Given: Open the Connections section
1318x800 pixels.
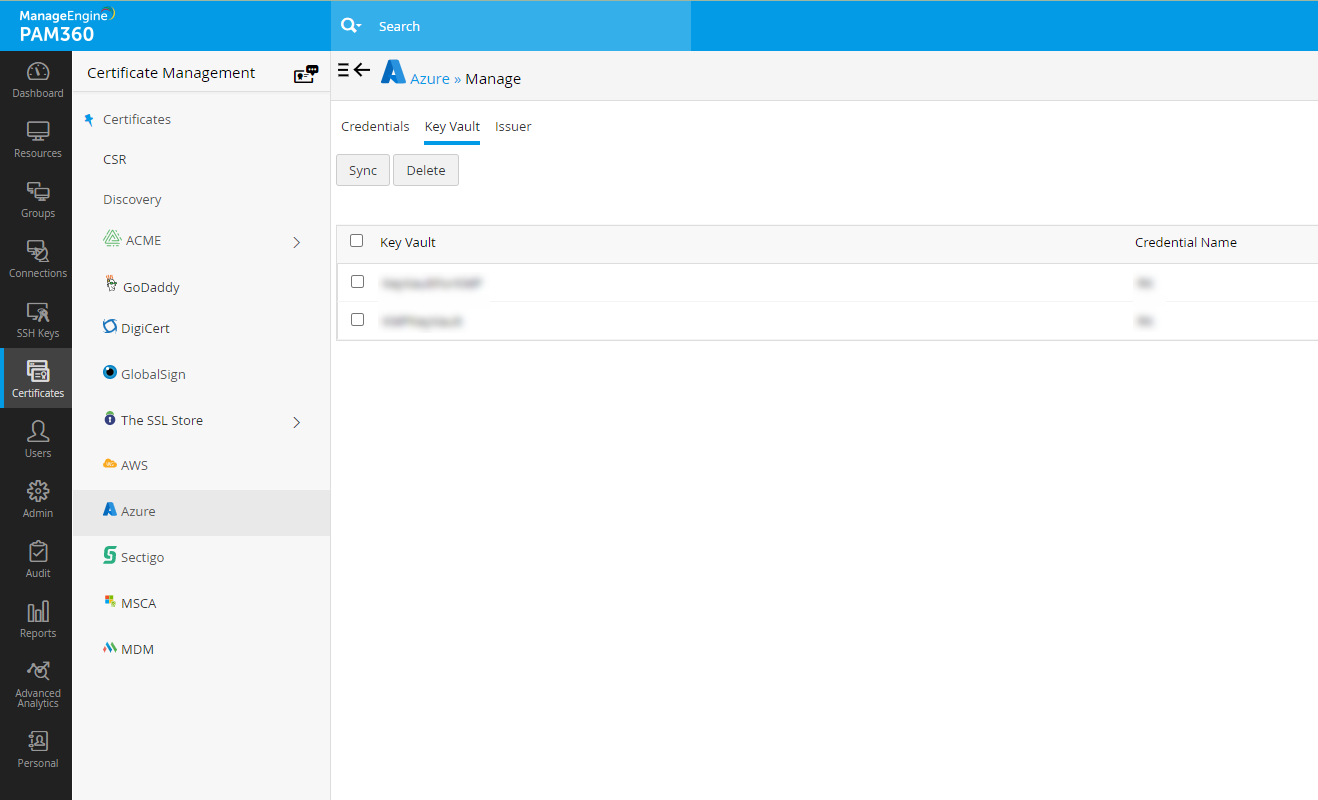Looking at the screenshot, I should [37, 258].
